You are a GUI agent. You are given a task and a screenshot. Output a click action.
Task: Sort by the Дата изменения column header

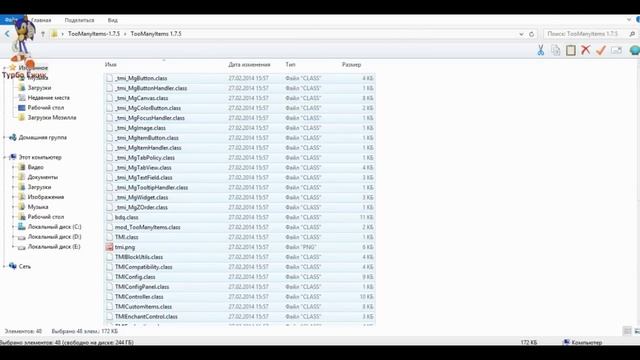[249, 64]
